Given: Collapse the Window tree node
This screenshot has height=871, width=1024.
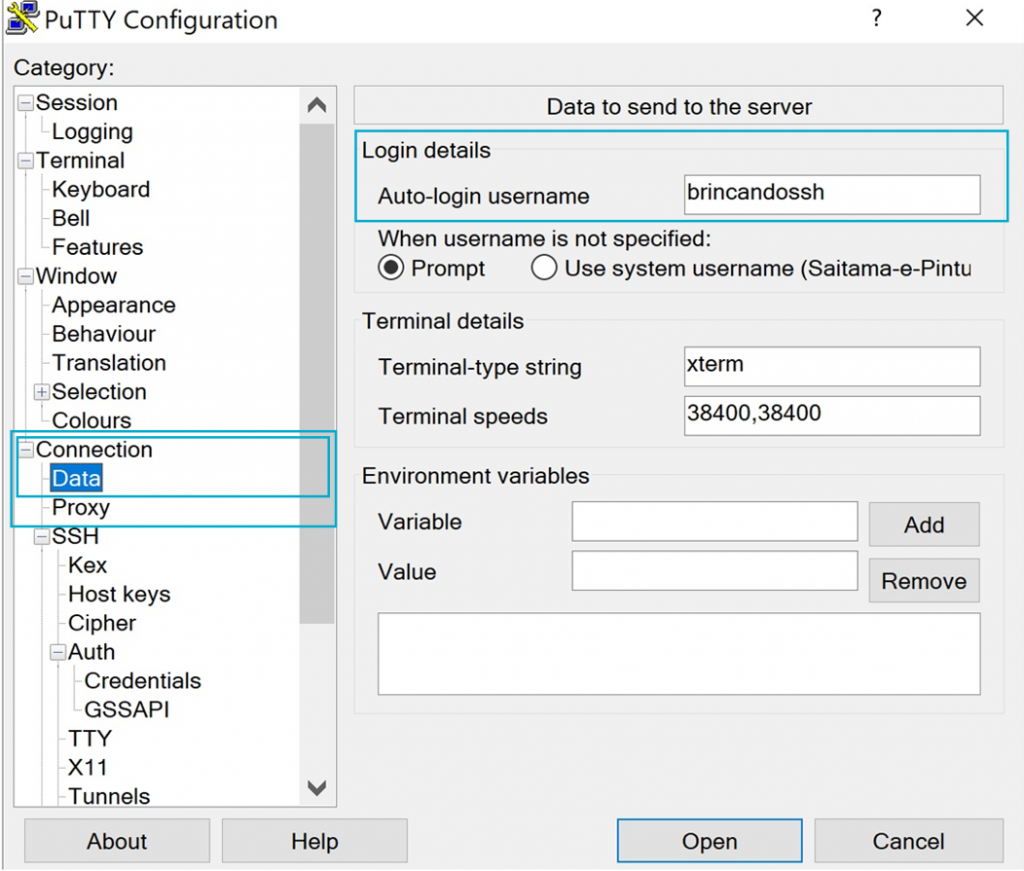Looking at the screenshot, I should 25,276.
